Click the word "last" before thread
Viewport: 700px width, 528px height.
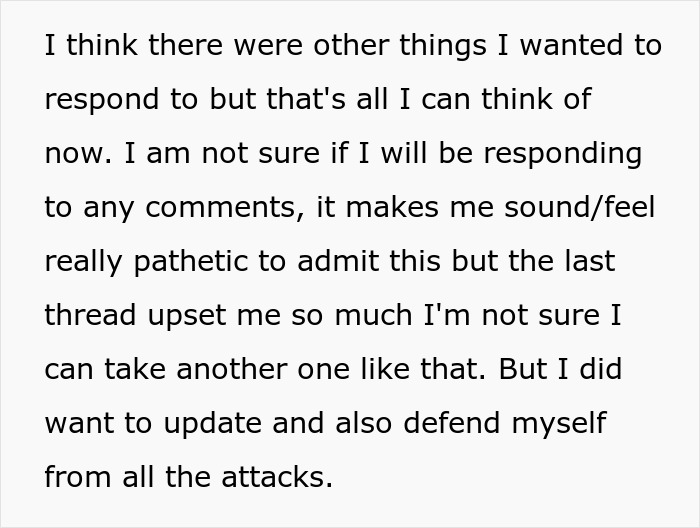(591, 262)
